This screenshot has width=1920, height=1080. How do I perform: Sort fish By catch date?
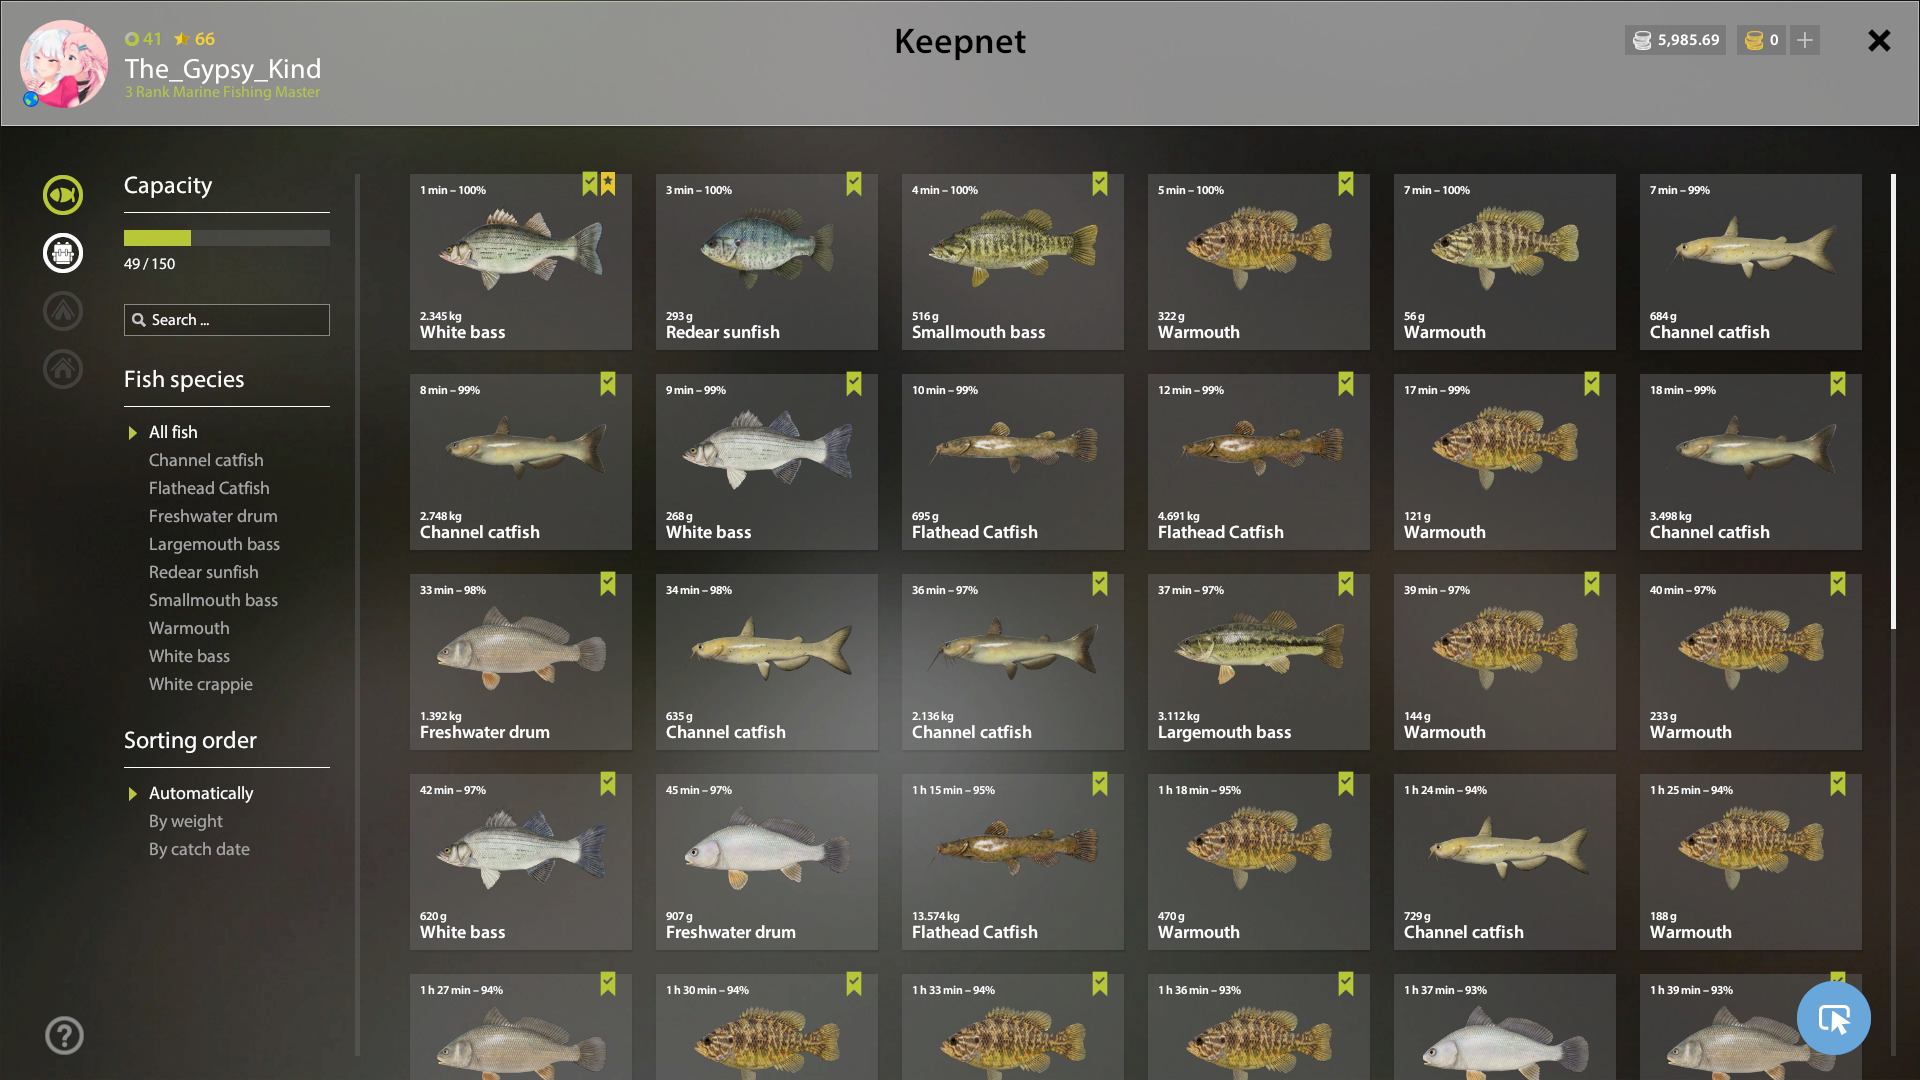pos(199,849)
